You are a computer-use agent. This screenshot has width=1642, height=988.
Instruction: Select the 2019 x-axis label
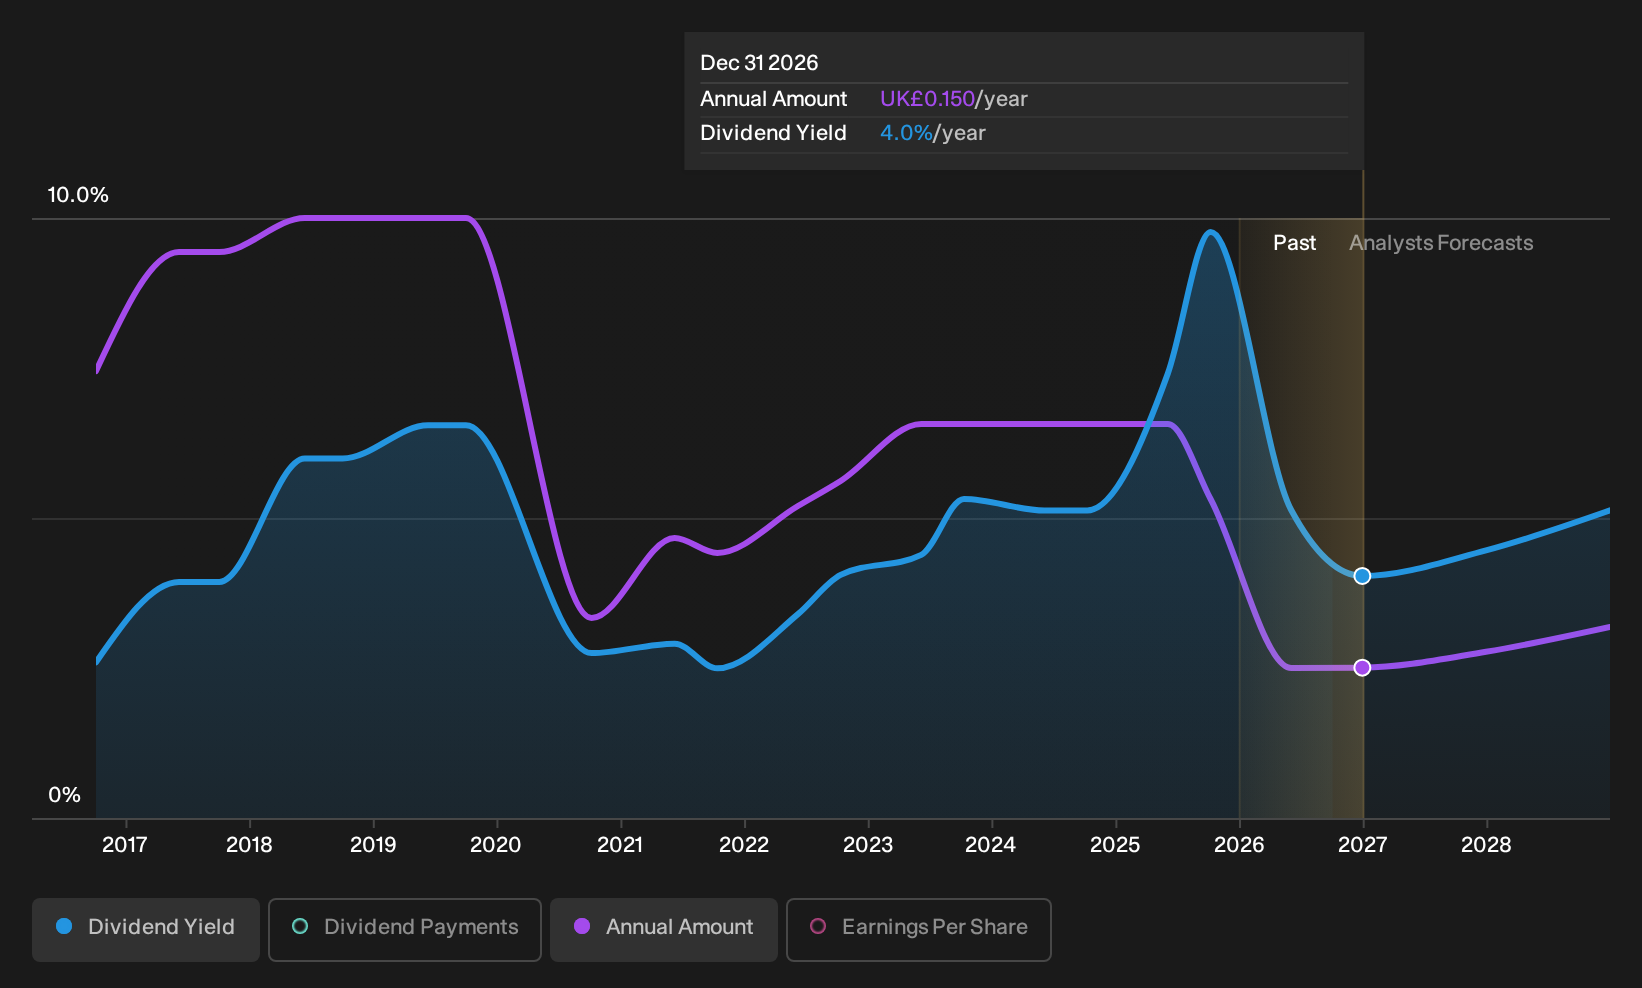(373, 845)
